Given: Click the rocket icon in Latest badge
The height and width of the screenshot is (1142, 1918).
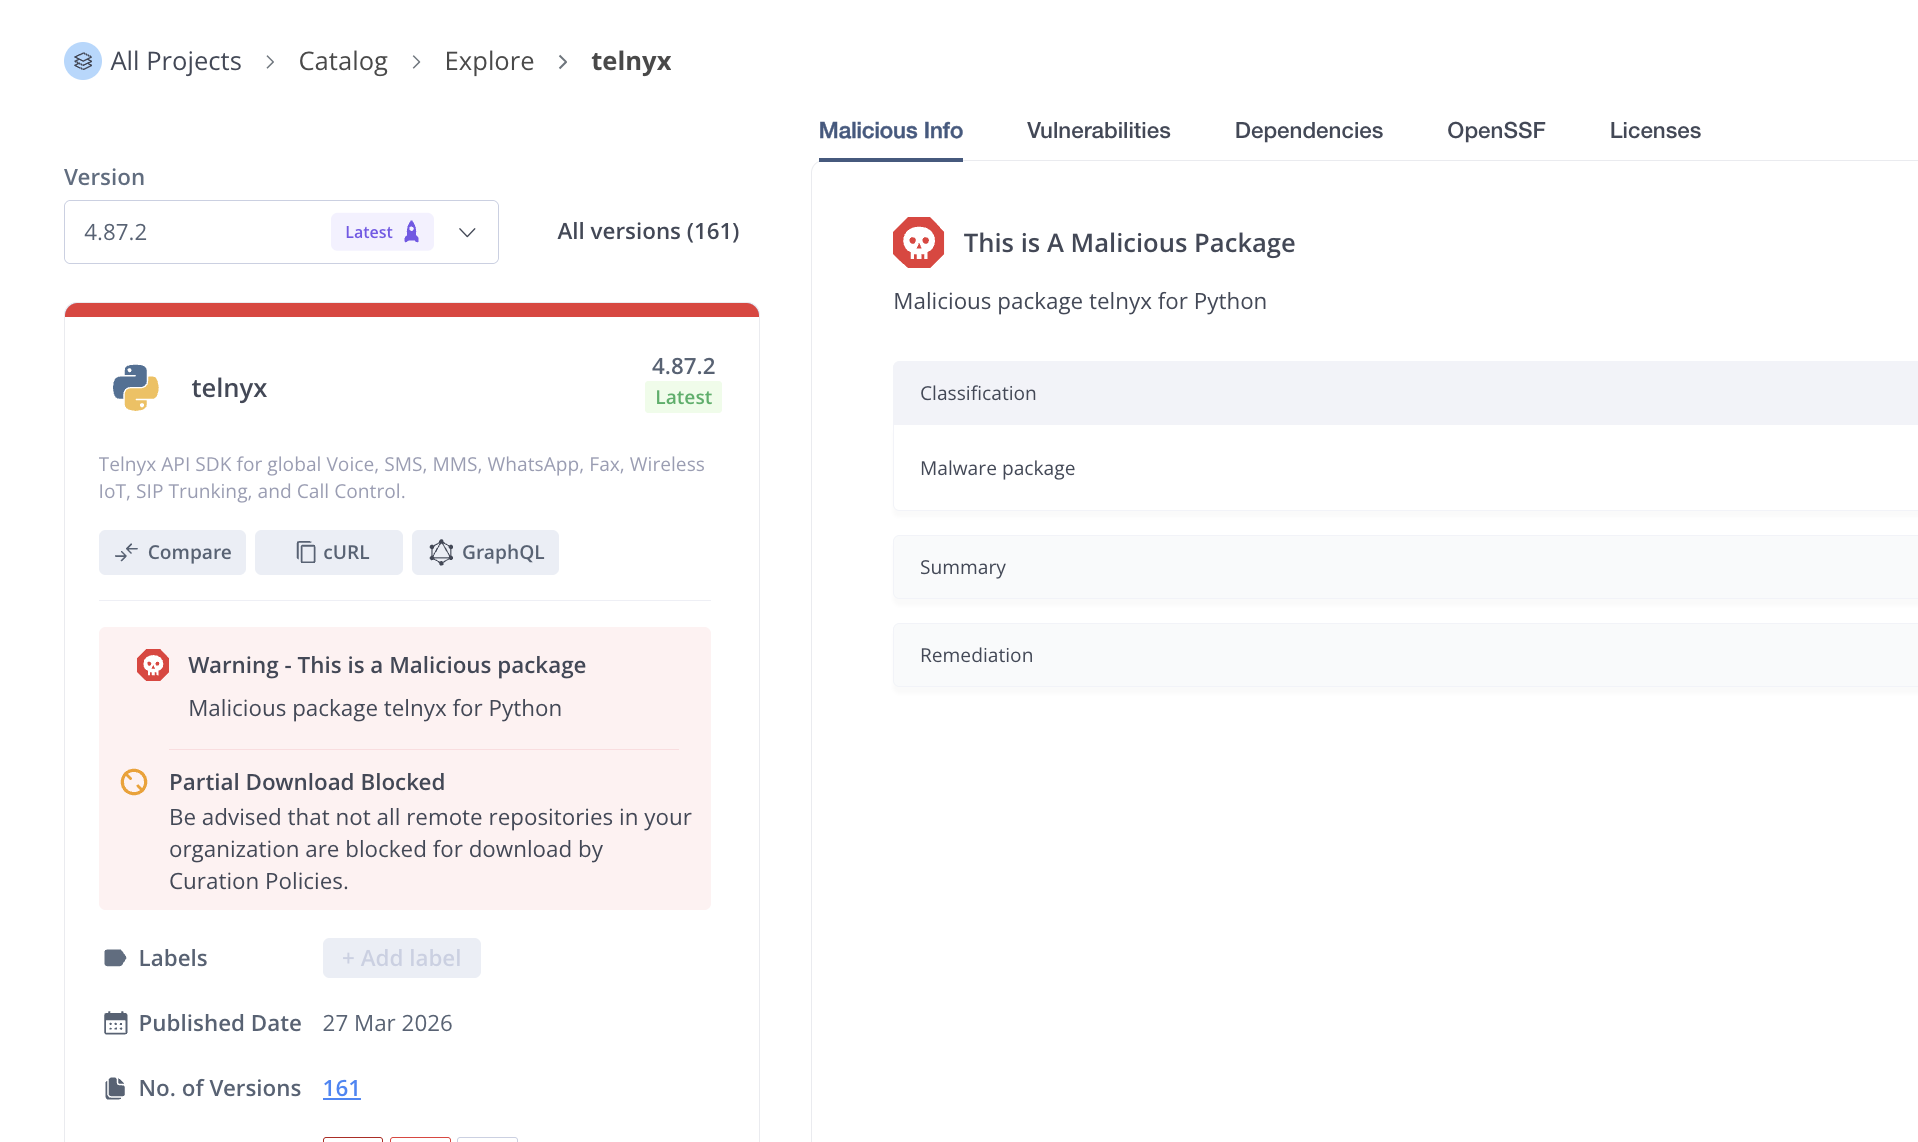Looking at the screenshot, I should 411,232.
